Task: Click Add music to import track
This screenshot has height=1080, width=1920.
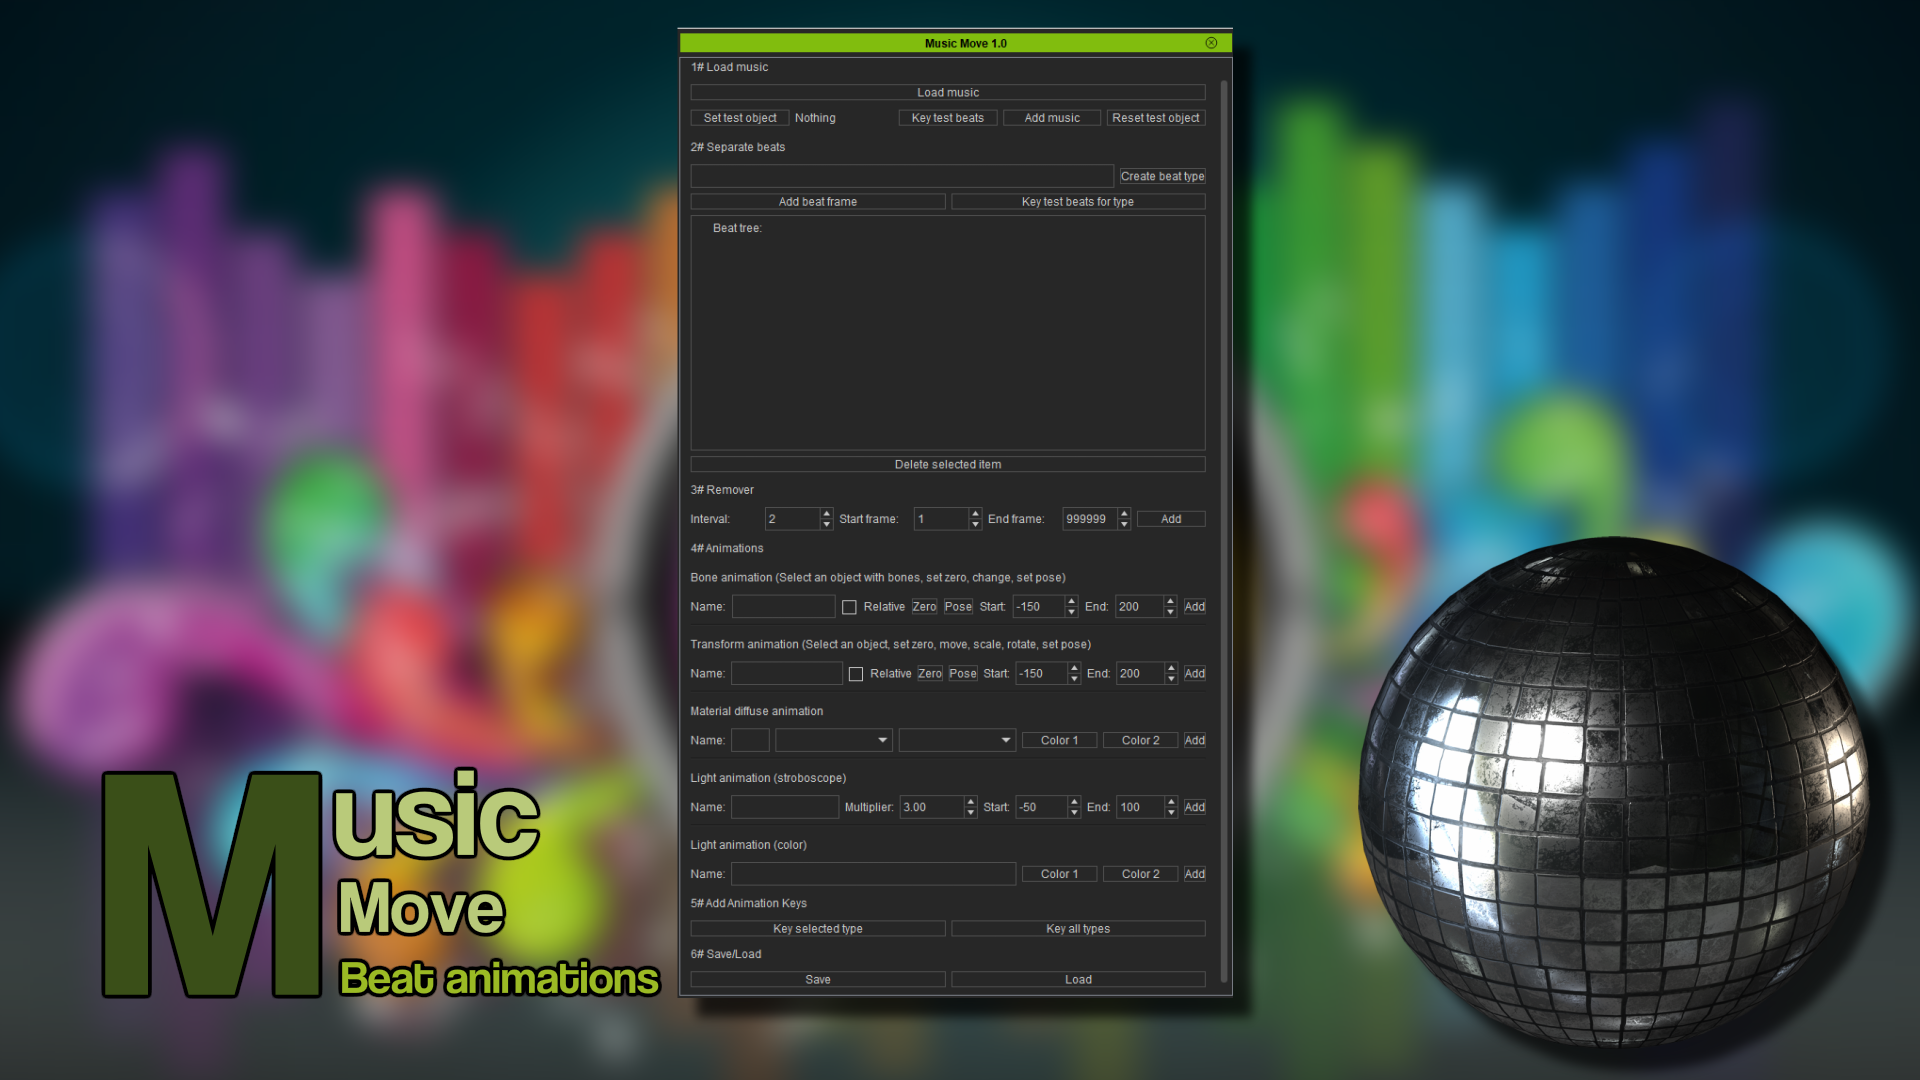Action: pyautogui.click(x=1052, y=117)
